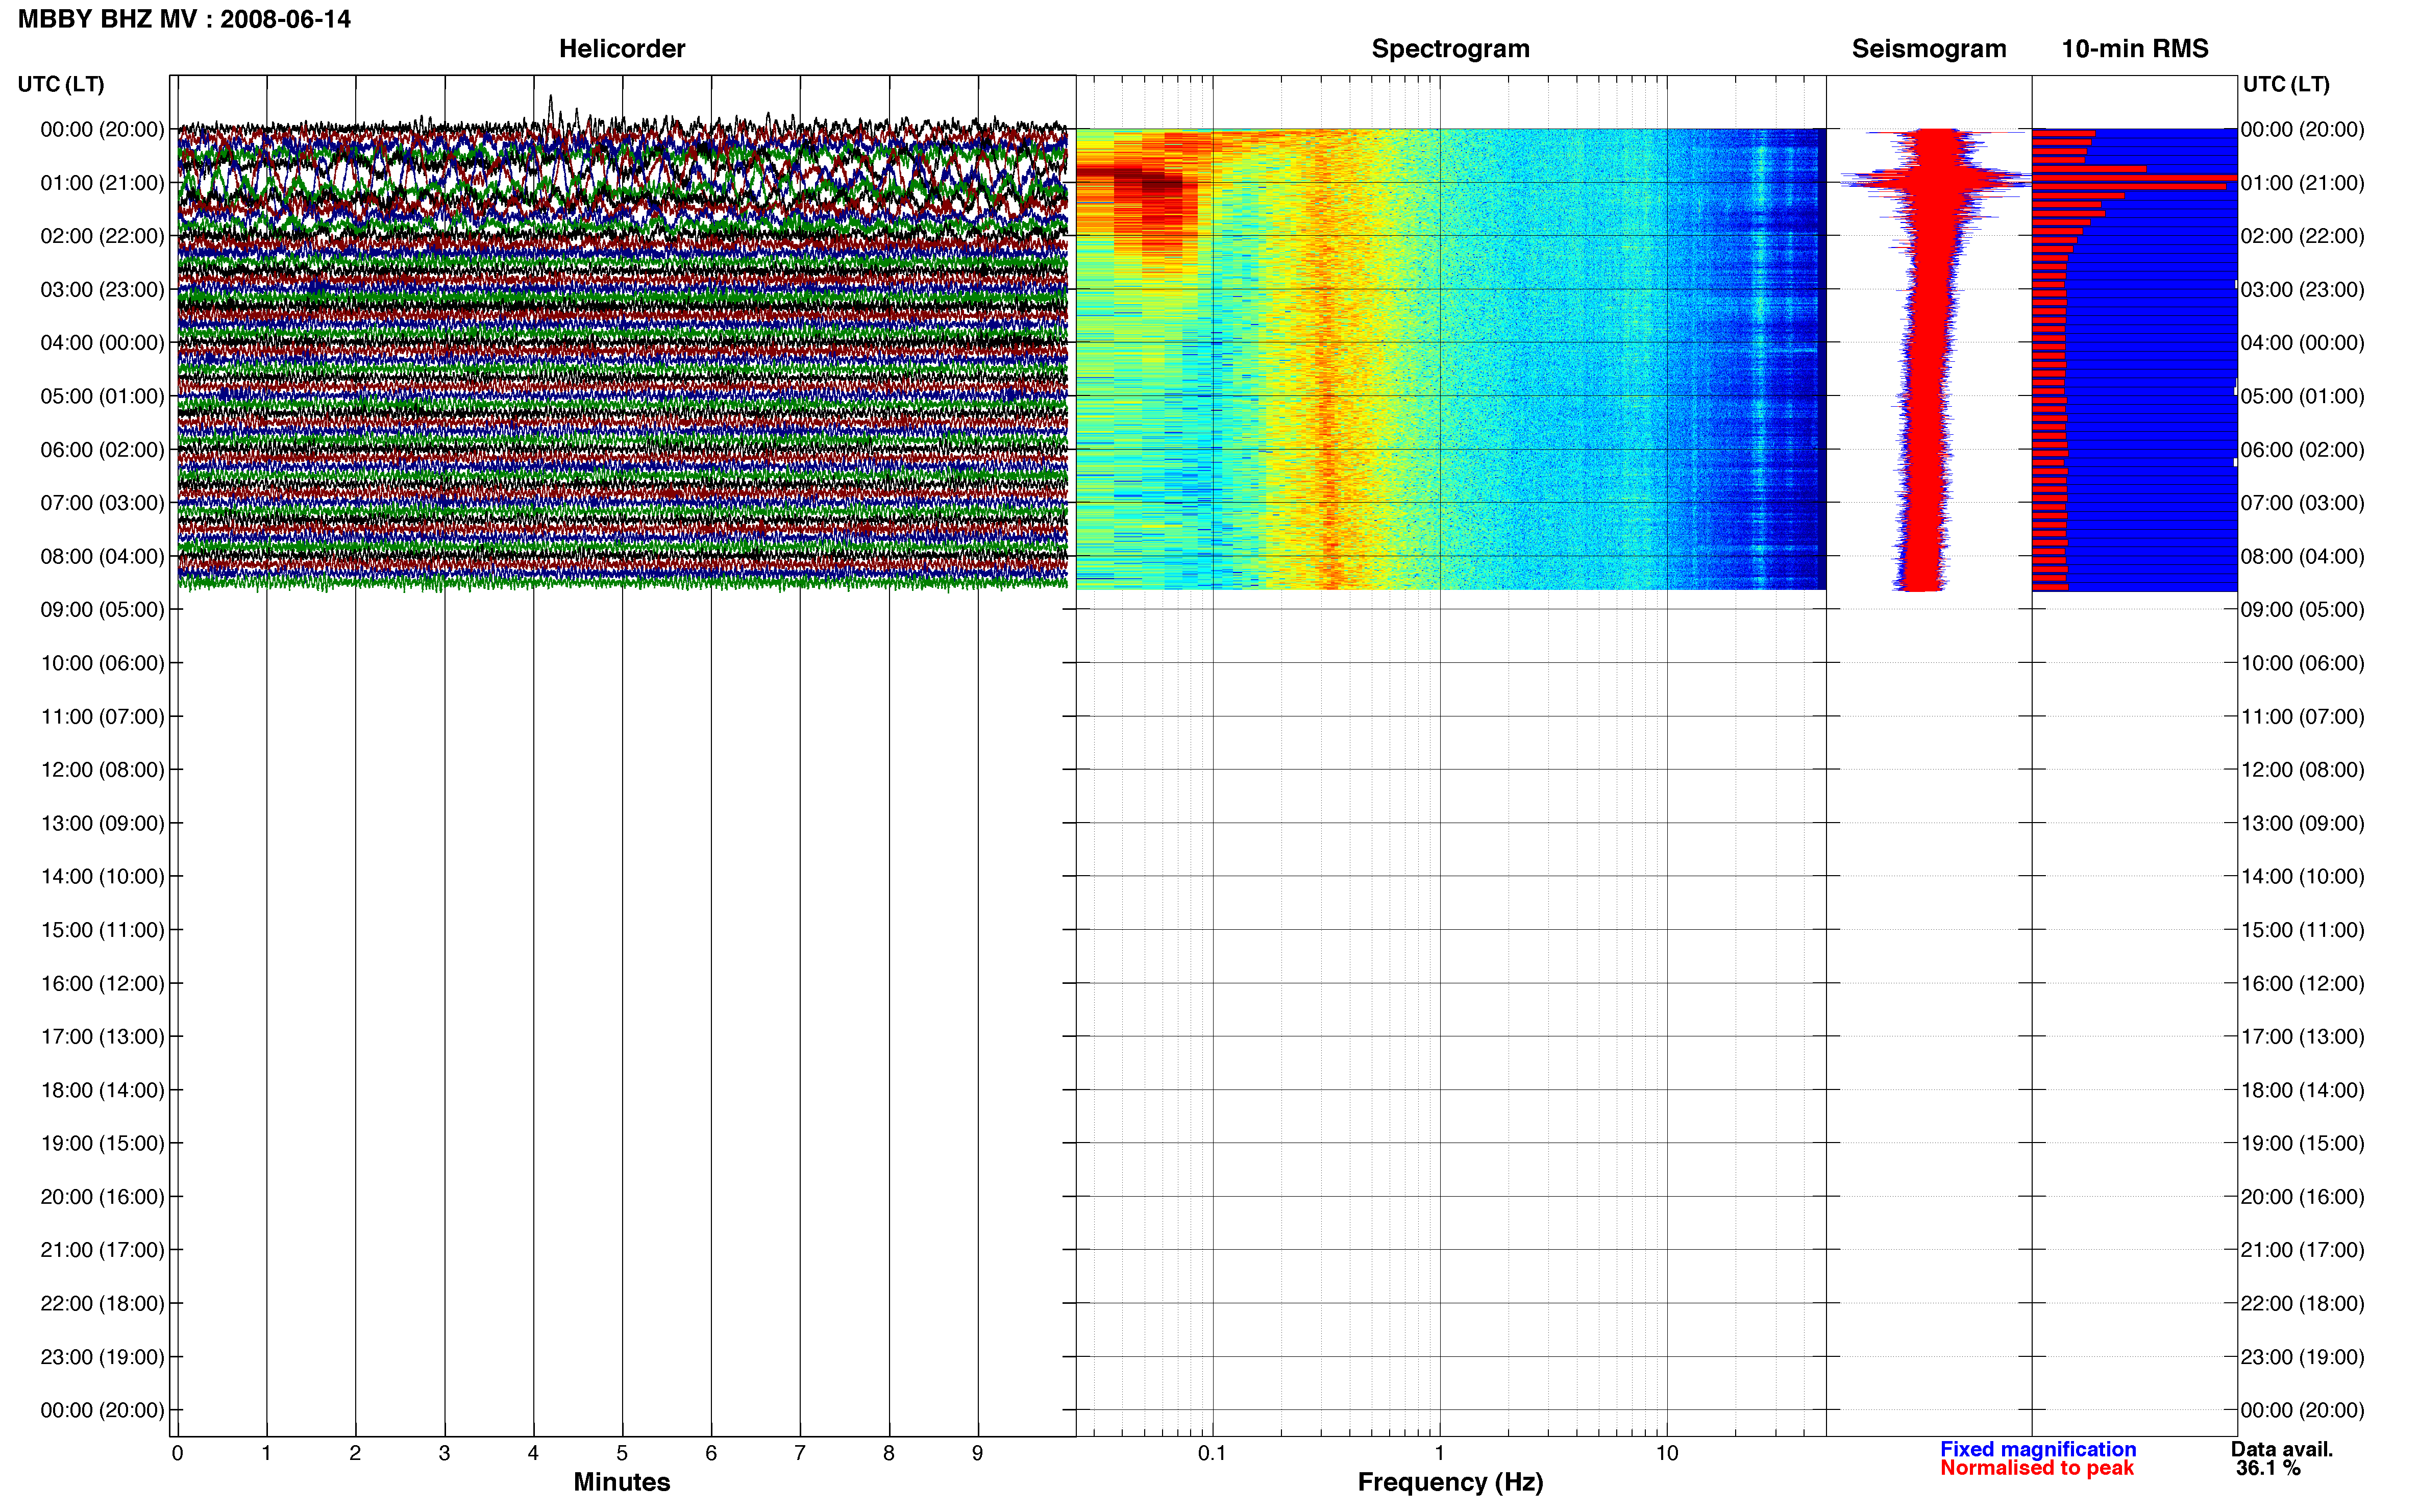This screenshot has height=1512, width=2419.
Task: Click '08:00 (04:00)' on the RMS time axis
Action: [x=2303, y=556]
